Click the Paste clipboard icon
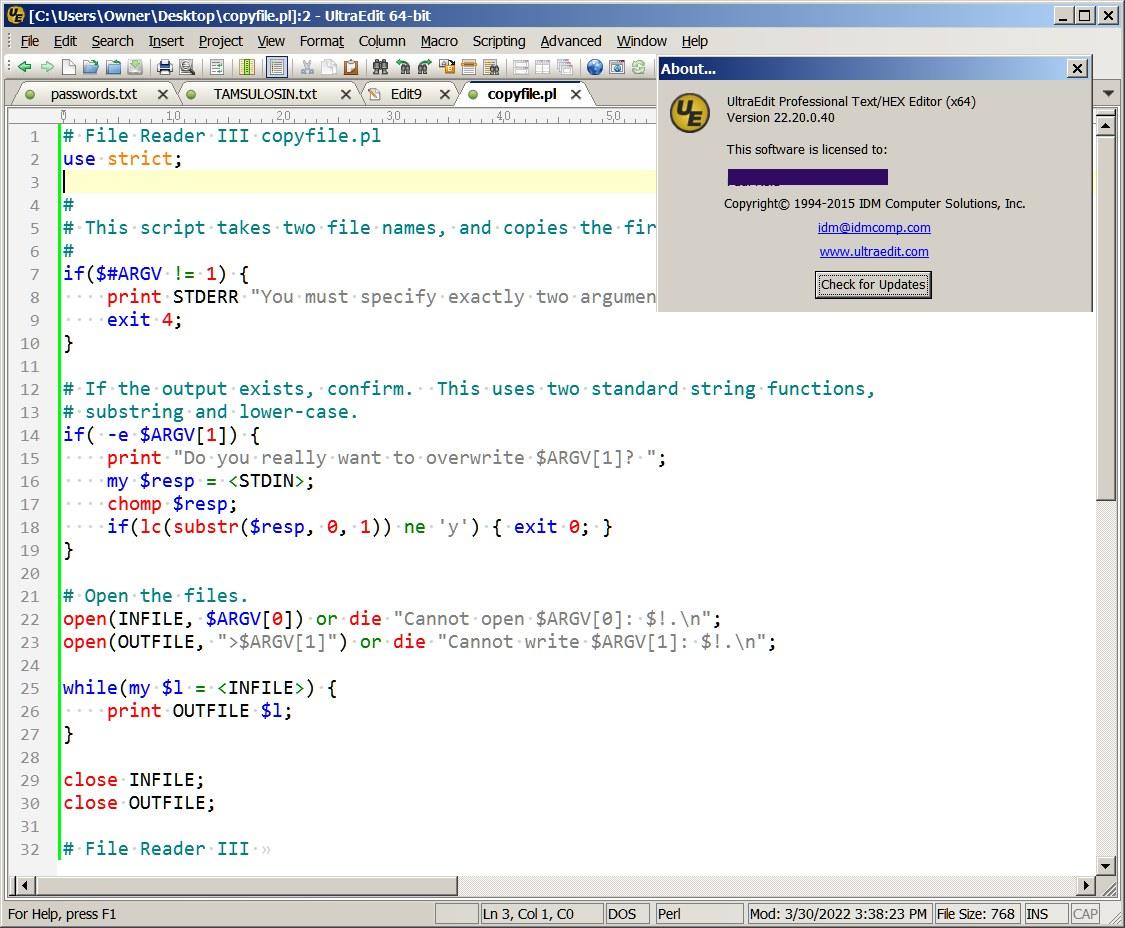The height and width of the screenshot is (928, 1125). point(351,67)
